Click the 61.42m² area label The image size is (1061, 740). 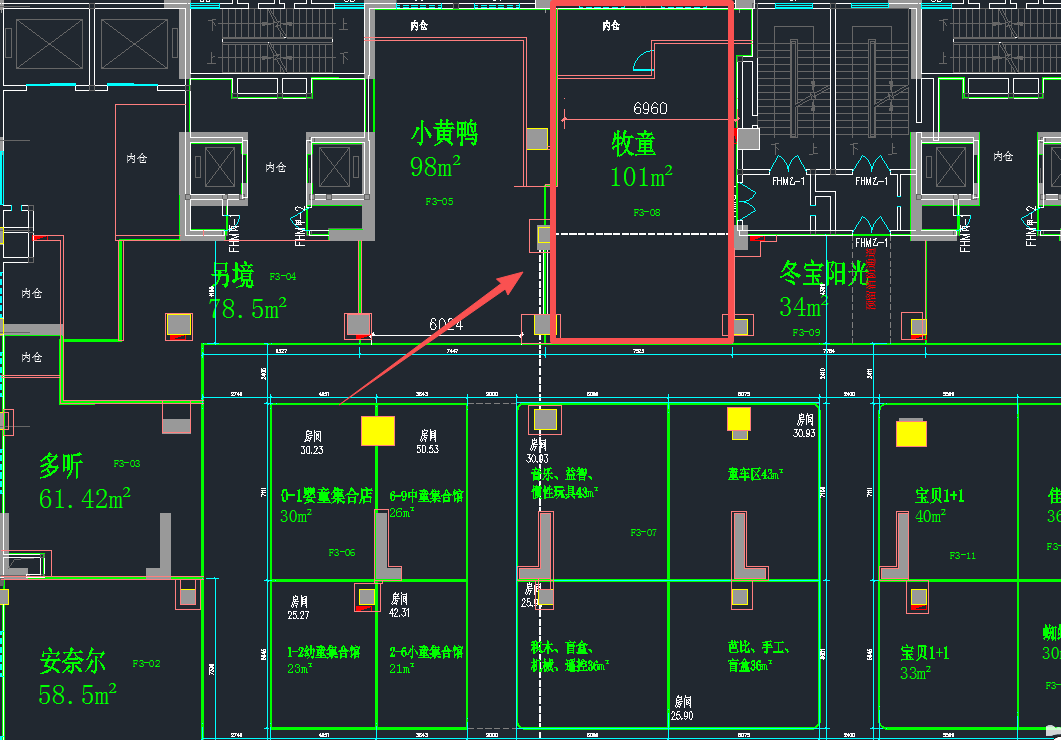(x=85, y=498)
